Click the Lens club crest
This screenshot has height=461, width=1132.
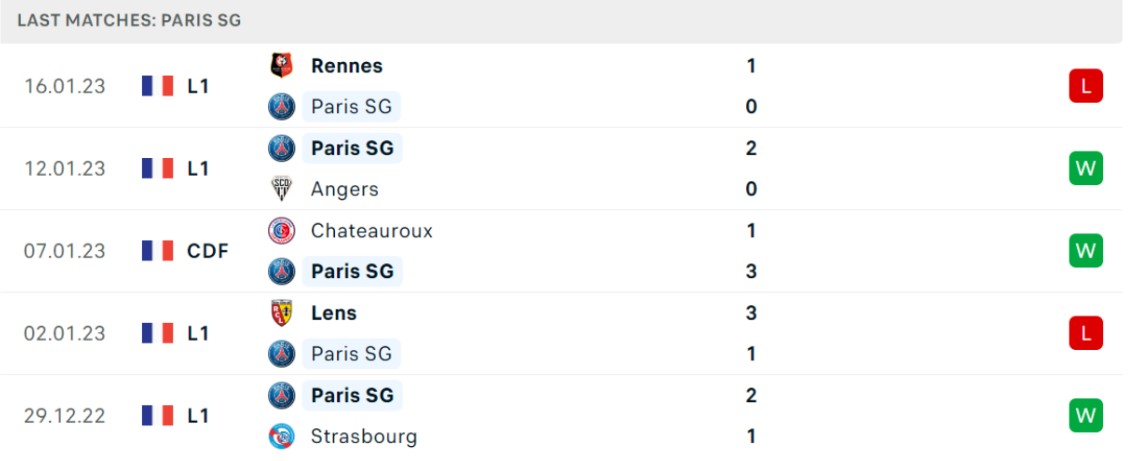click(x=282, y=313)
